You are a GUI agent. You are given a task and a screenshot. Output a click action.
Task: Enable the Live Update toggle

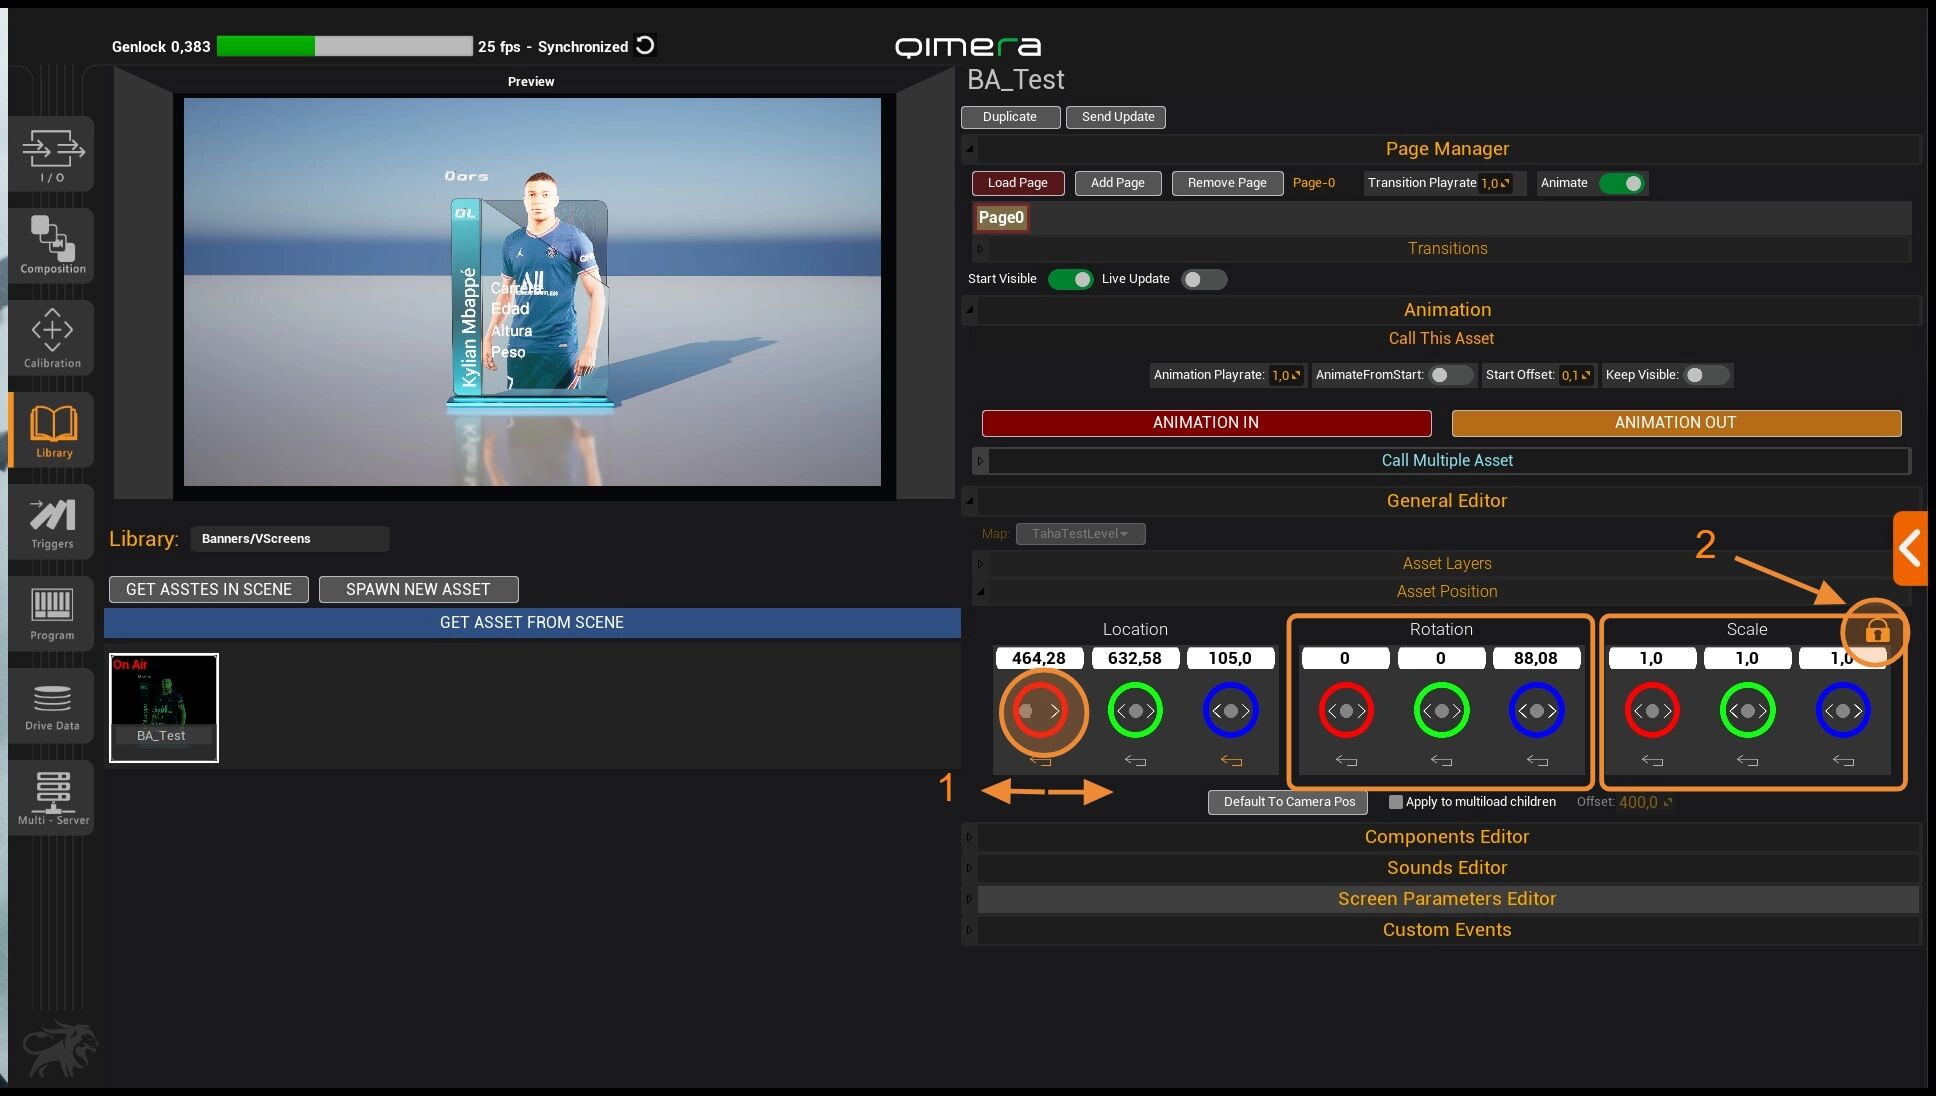tap(1203, 279)
